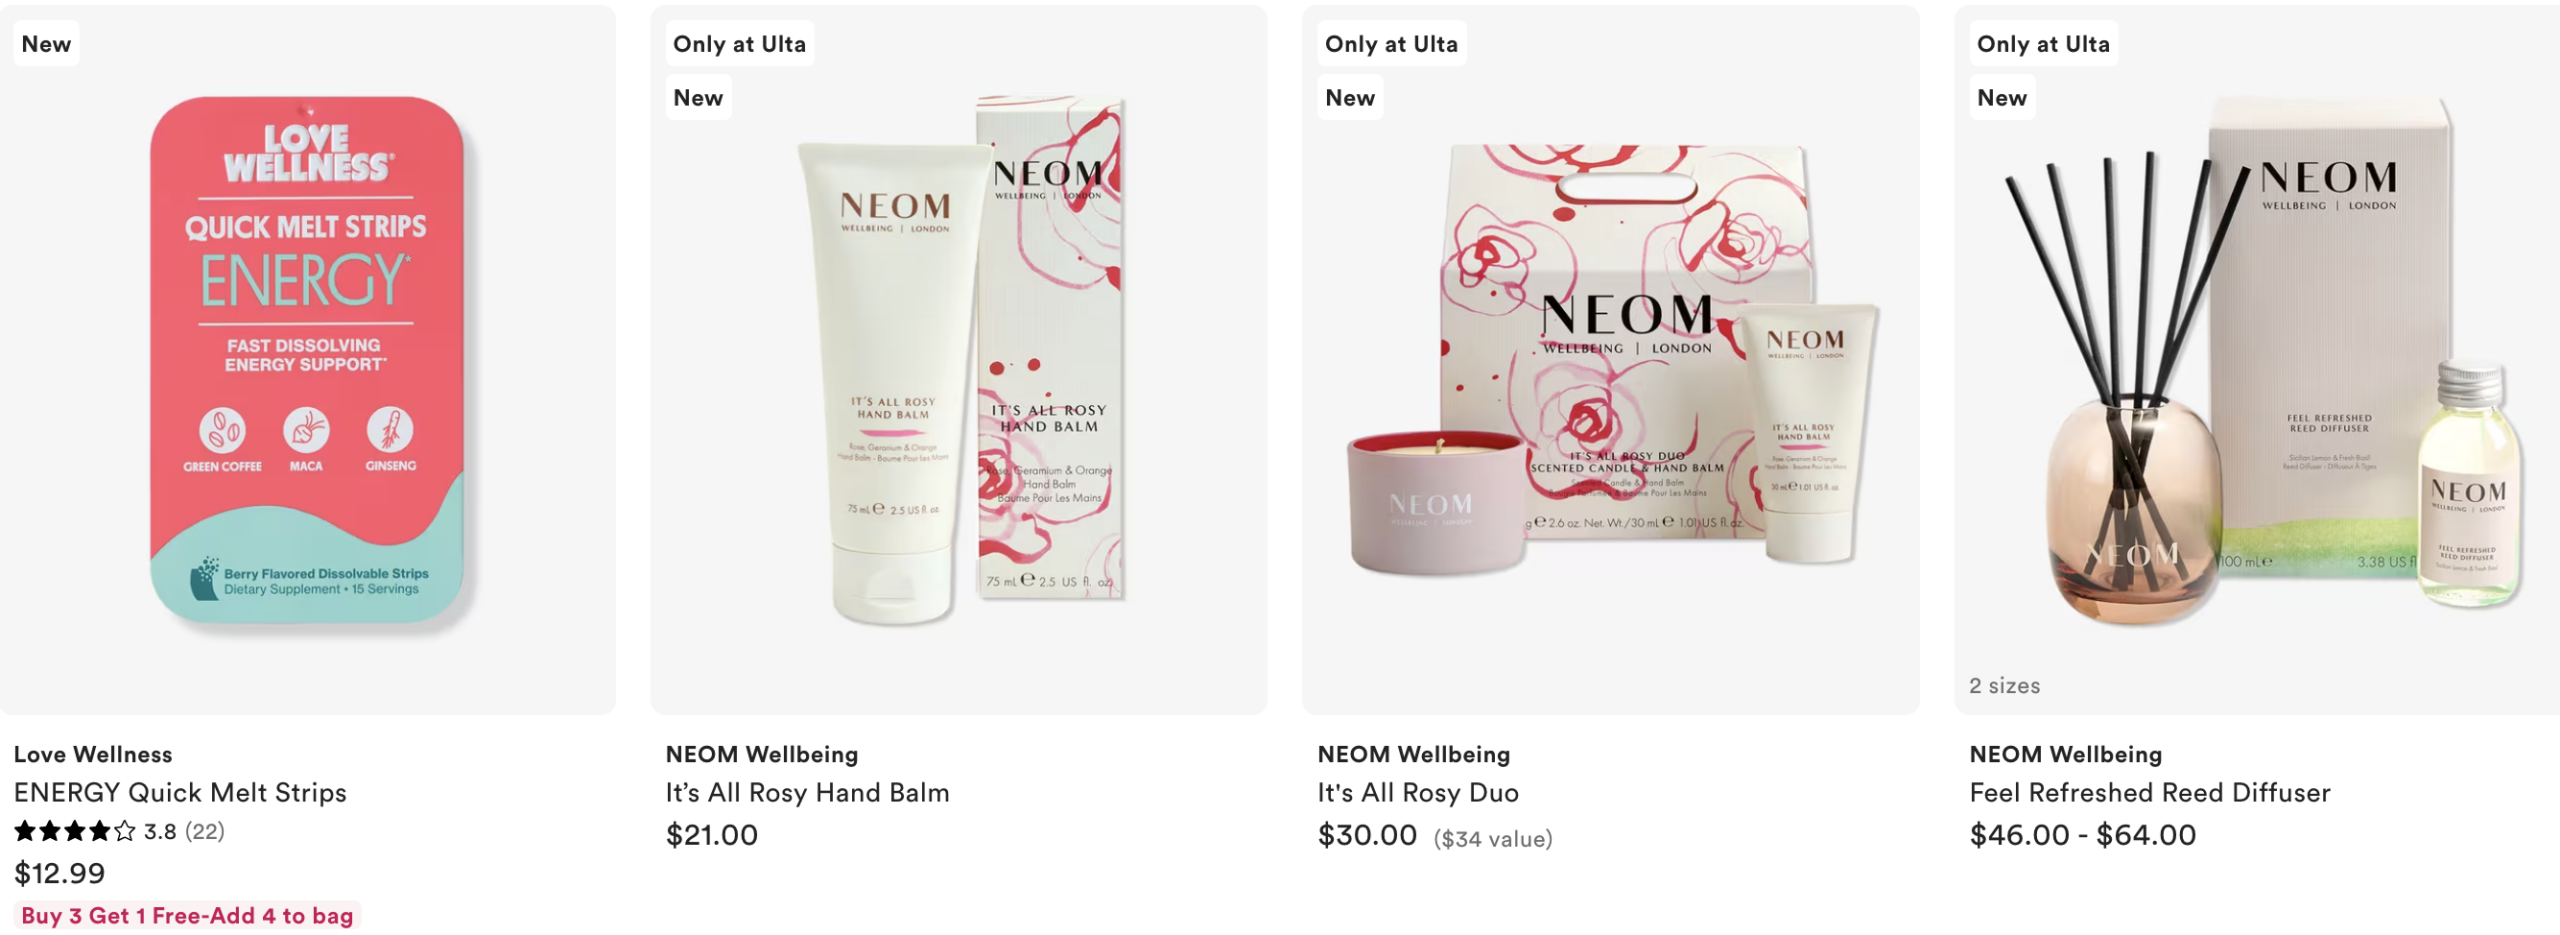Click the It's All Rosy Duo title

[x=1418, y=793]
